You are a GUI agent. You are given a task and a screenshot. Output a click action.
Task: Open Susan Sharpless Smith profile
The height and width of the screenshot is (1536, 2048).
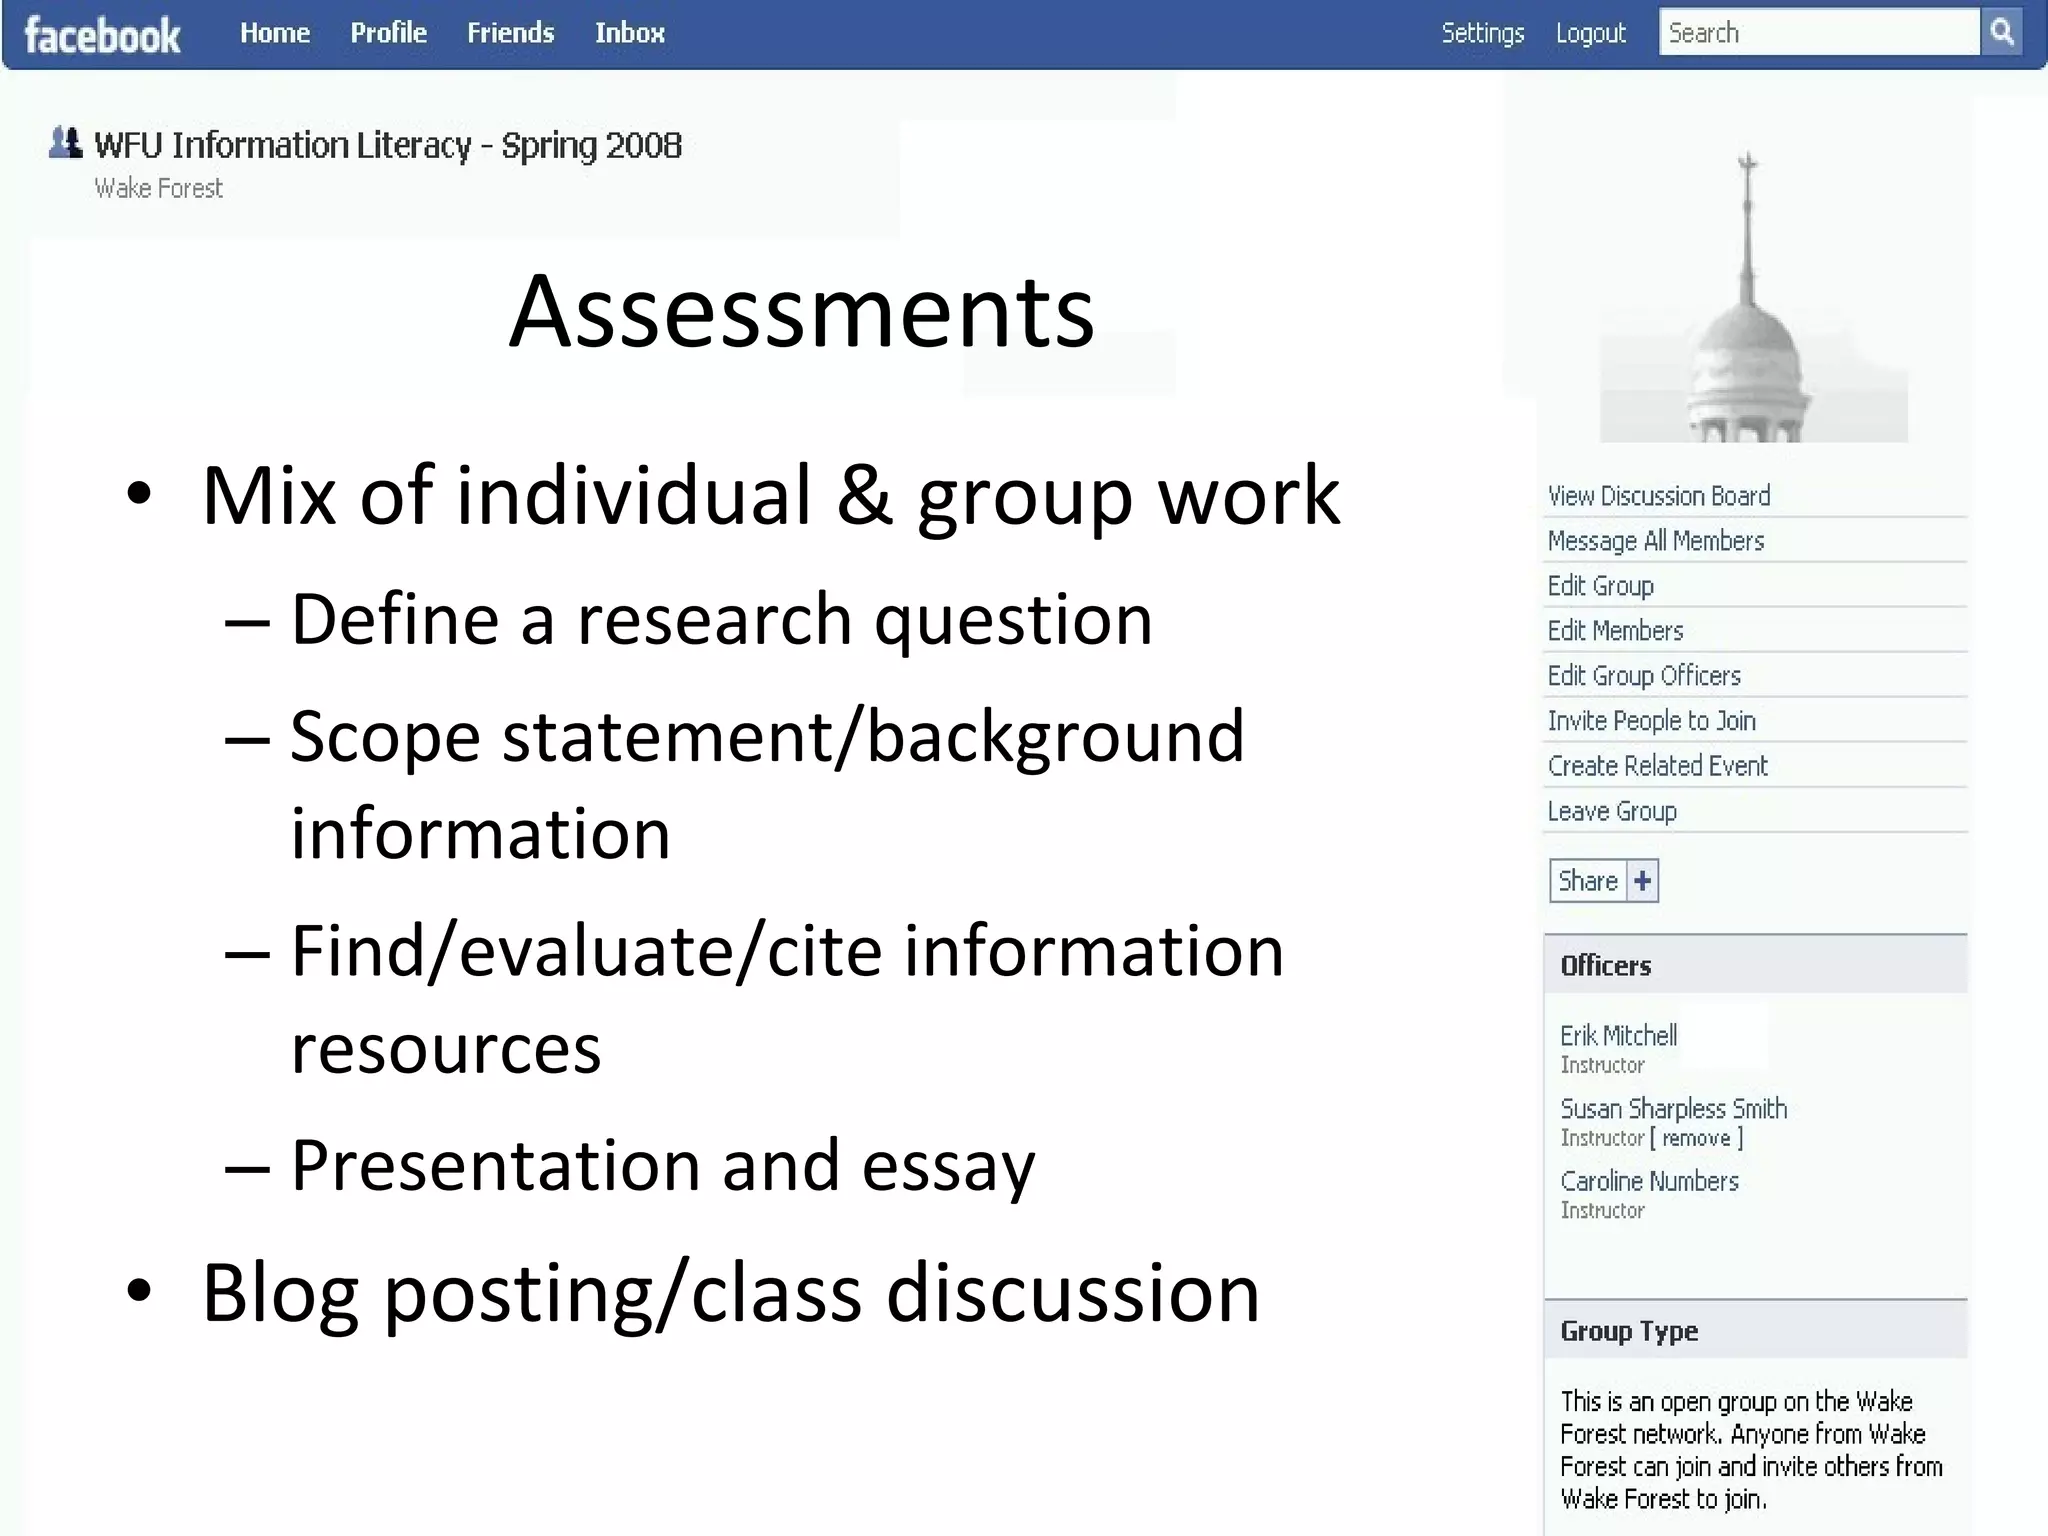1674,1108
